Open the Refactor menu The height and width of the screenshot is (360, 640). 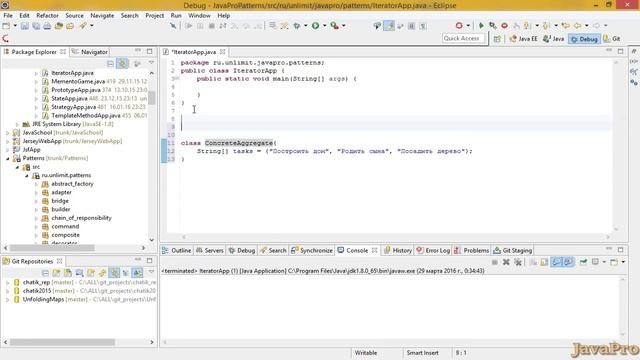[x=47, y=16]
